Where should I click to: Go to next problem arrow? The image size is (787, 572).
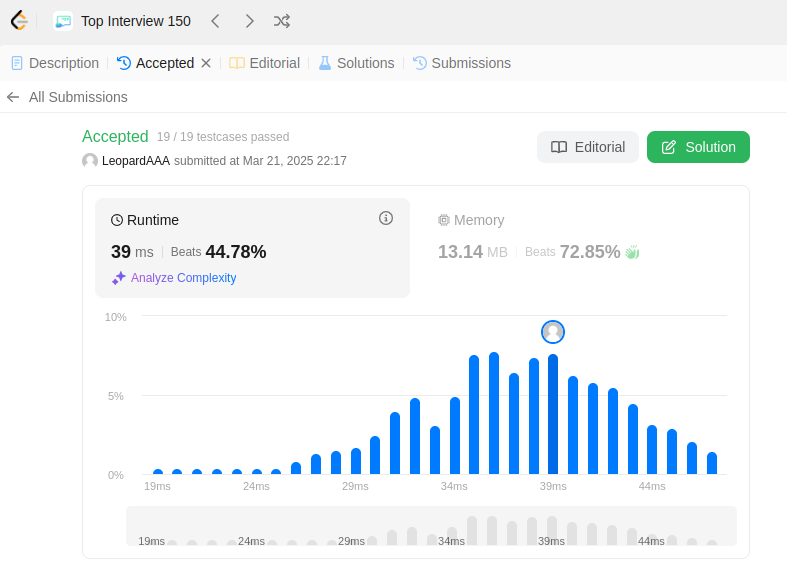point(249,21)
